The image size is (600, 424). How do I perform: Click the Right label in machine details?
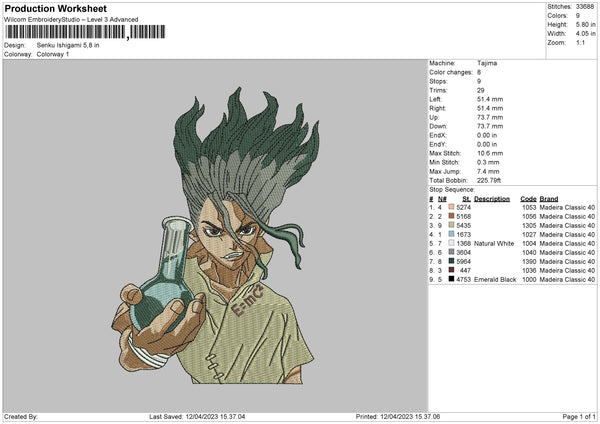coord(437,108)
